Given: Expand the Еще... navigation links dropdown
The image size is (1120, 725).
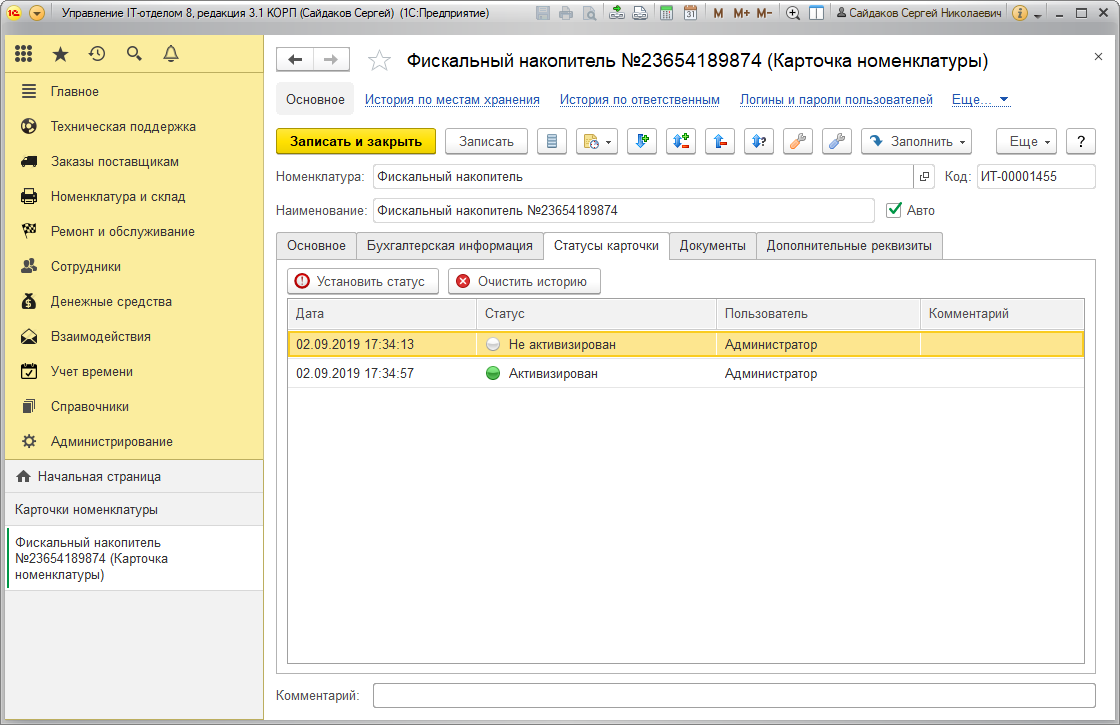Looking at the screenshot, I should coord(981,99).
